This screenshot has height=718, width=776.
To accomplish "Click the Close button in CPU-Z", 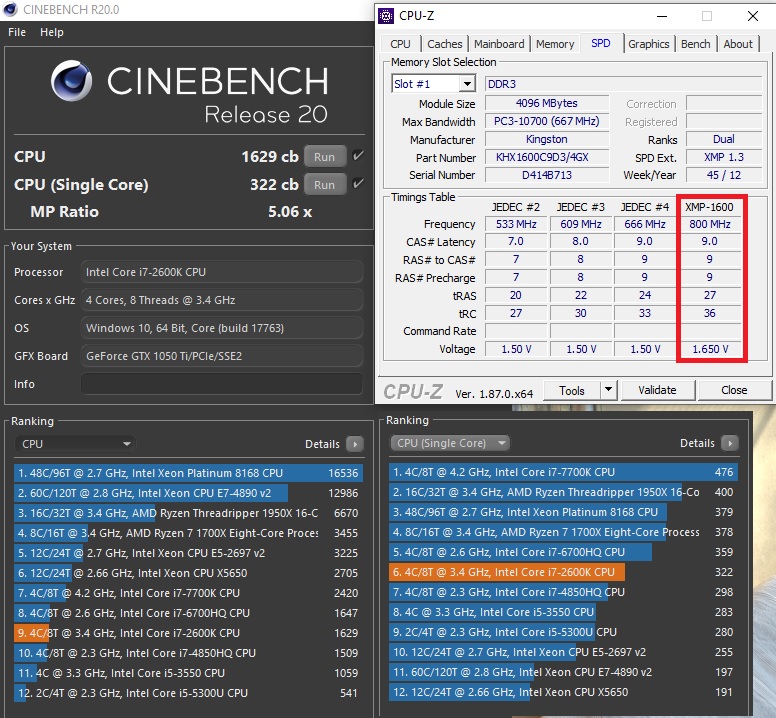I will (x=734, y=390).
